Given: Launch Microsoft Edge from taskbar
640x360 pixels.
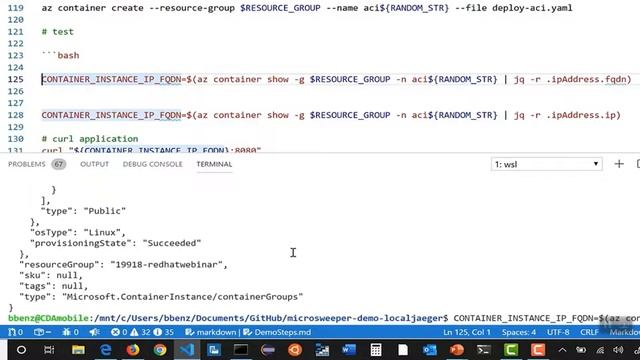Looking at the screenshot, I should tap(106, 350).
